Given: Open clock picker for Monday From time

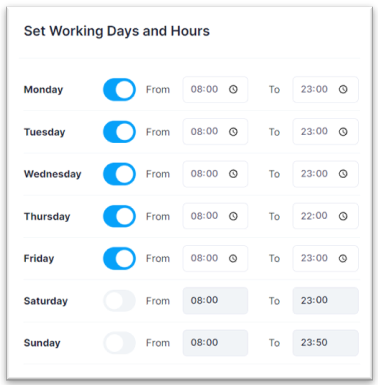Looking at the screenshot, I should point(233,89).
